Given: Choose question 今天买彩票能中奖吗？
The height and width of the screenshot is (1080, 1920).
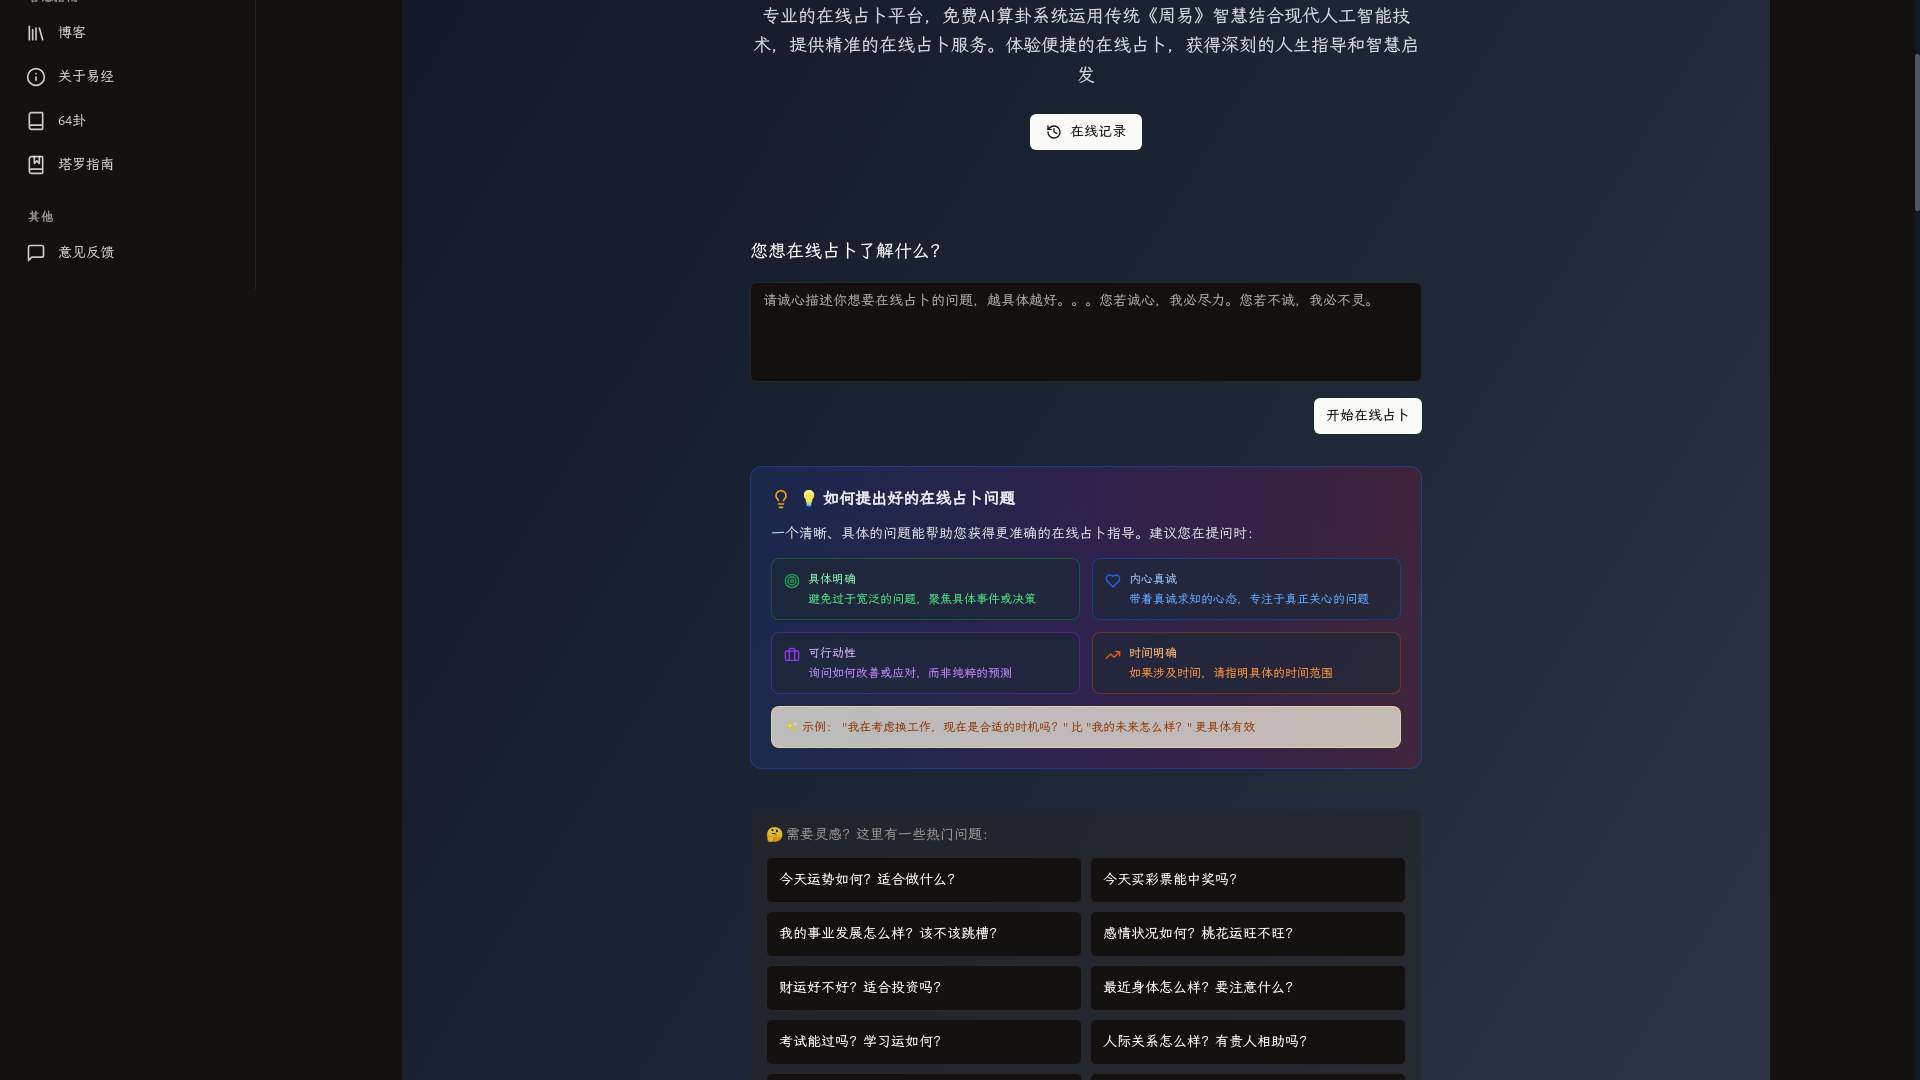Looking at the screenshot, I should [1248, 880].
